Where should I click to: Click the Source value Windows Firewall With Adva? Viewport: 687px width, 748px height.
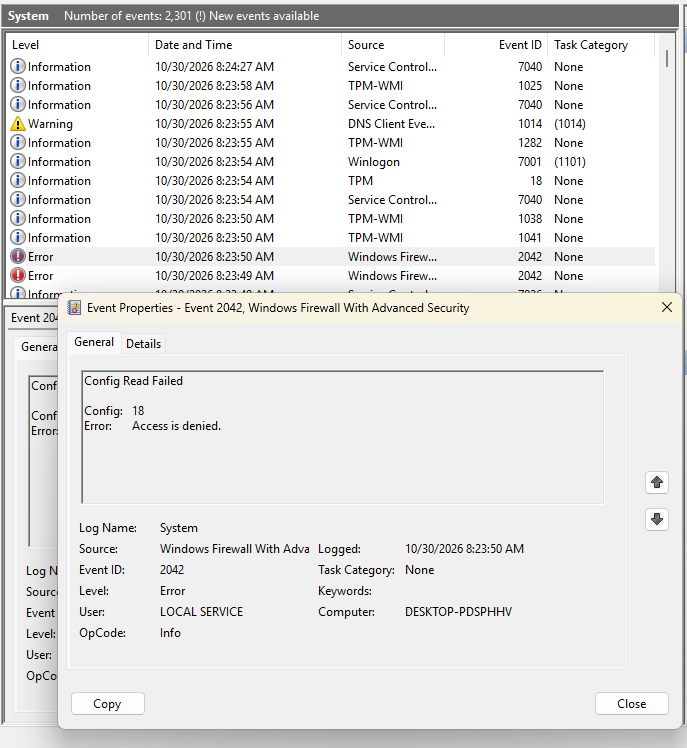point(234,549)
